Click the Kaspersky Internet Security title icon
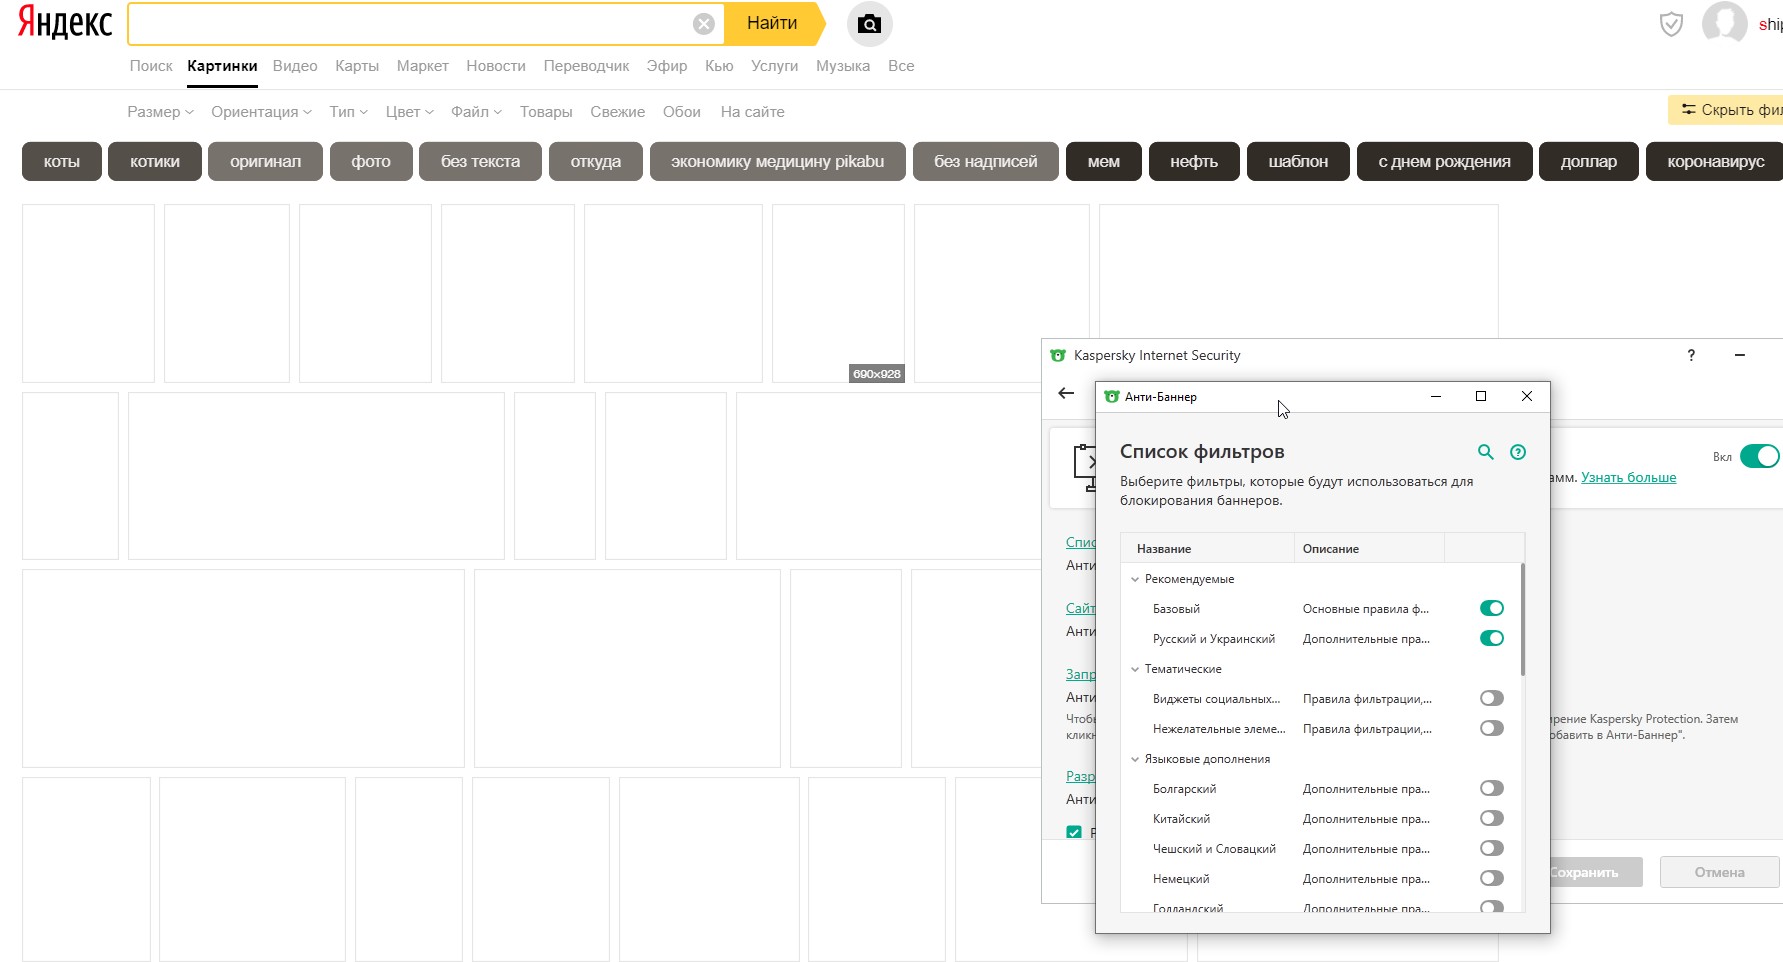 pyautogui.click(x=1058, y=355)
